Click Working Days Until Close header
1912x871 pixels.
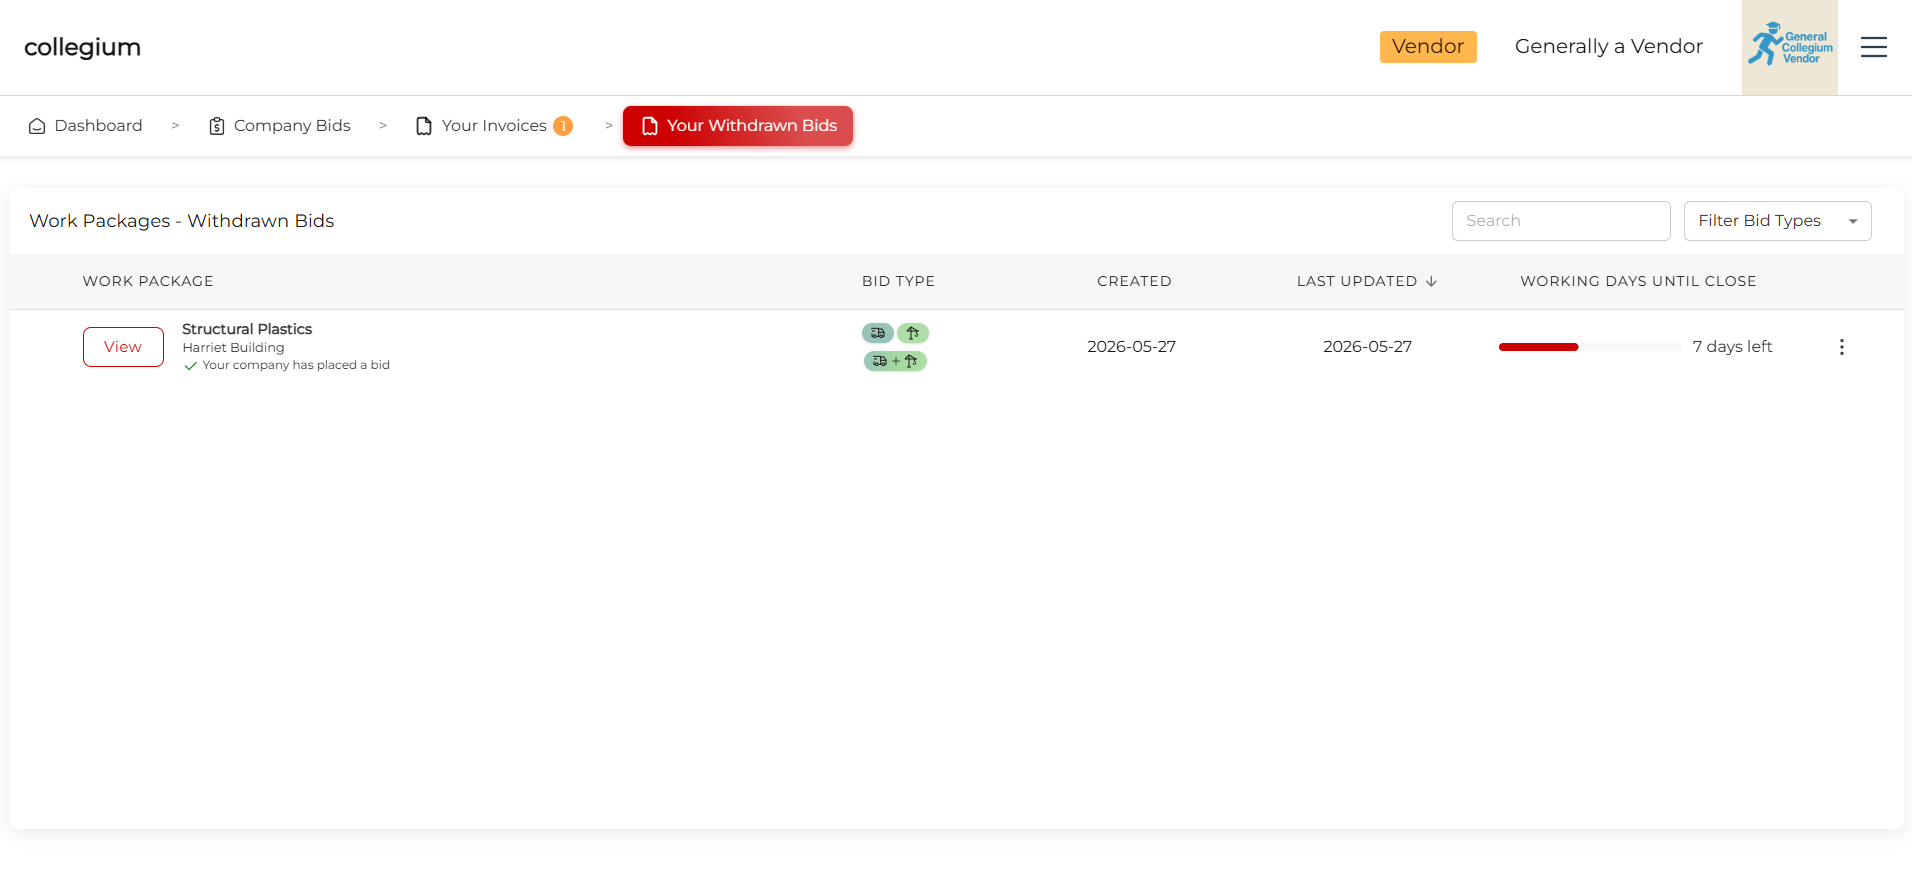pos(1638,282)
